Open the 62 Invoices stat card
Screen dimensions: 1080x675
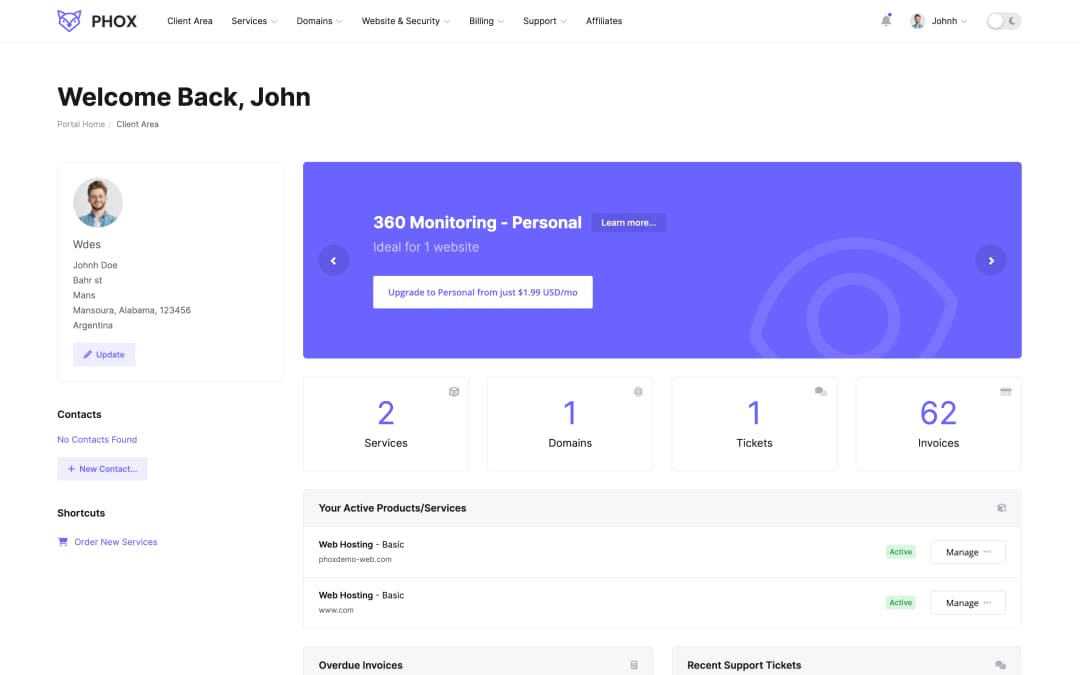pos(938,424)
